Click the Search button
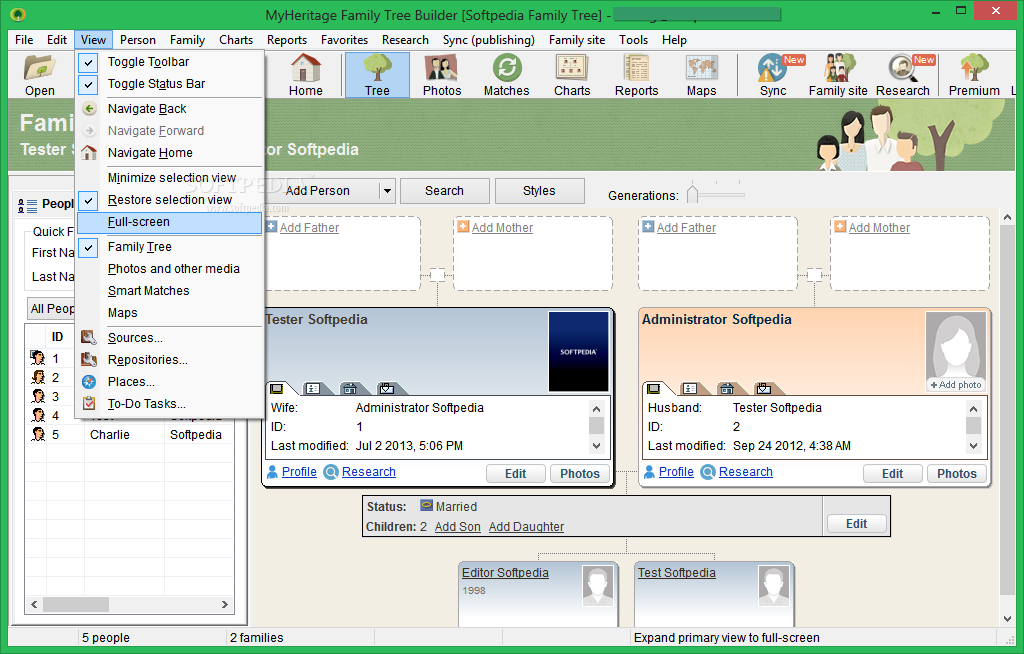 pos(444,191)
